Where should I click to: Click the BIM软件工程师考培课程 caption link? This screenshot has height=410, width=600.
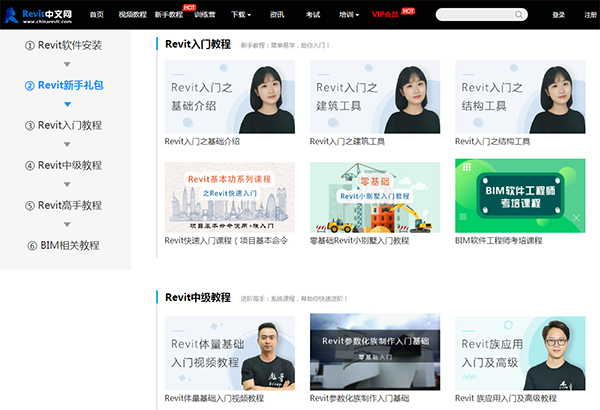[499, 241]
